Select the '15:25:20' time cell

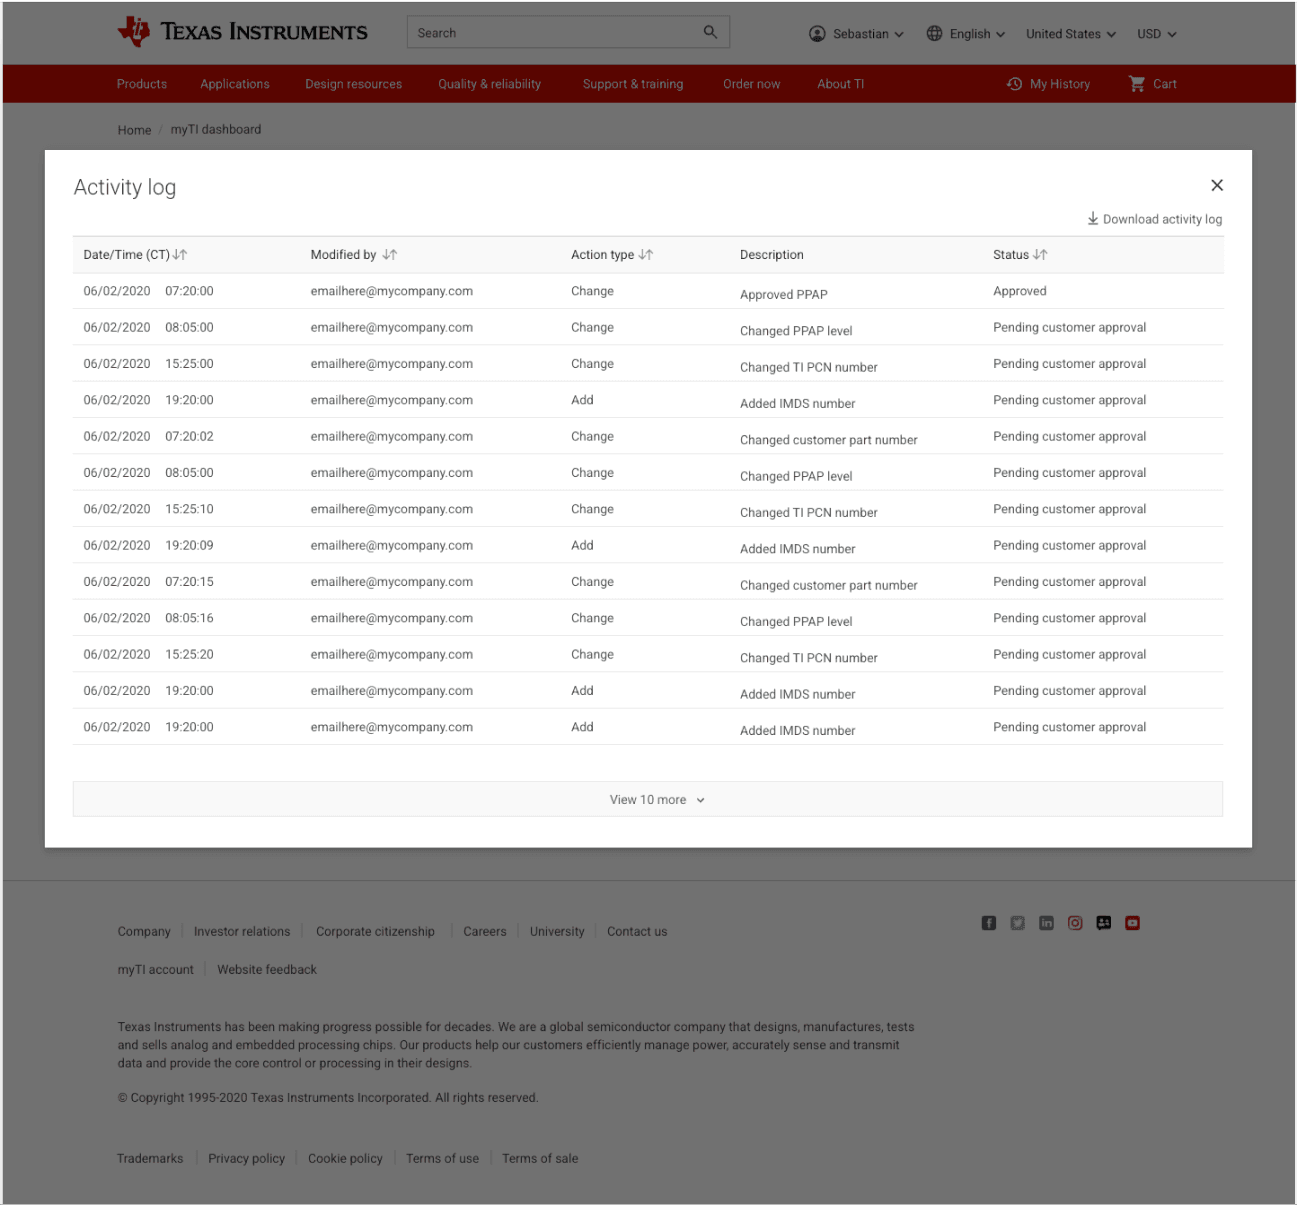point(189,654)
